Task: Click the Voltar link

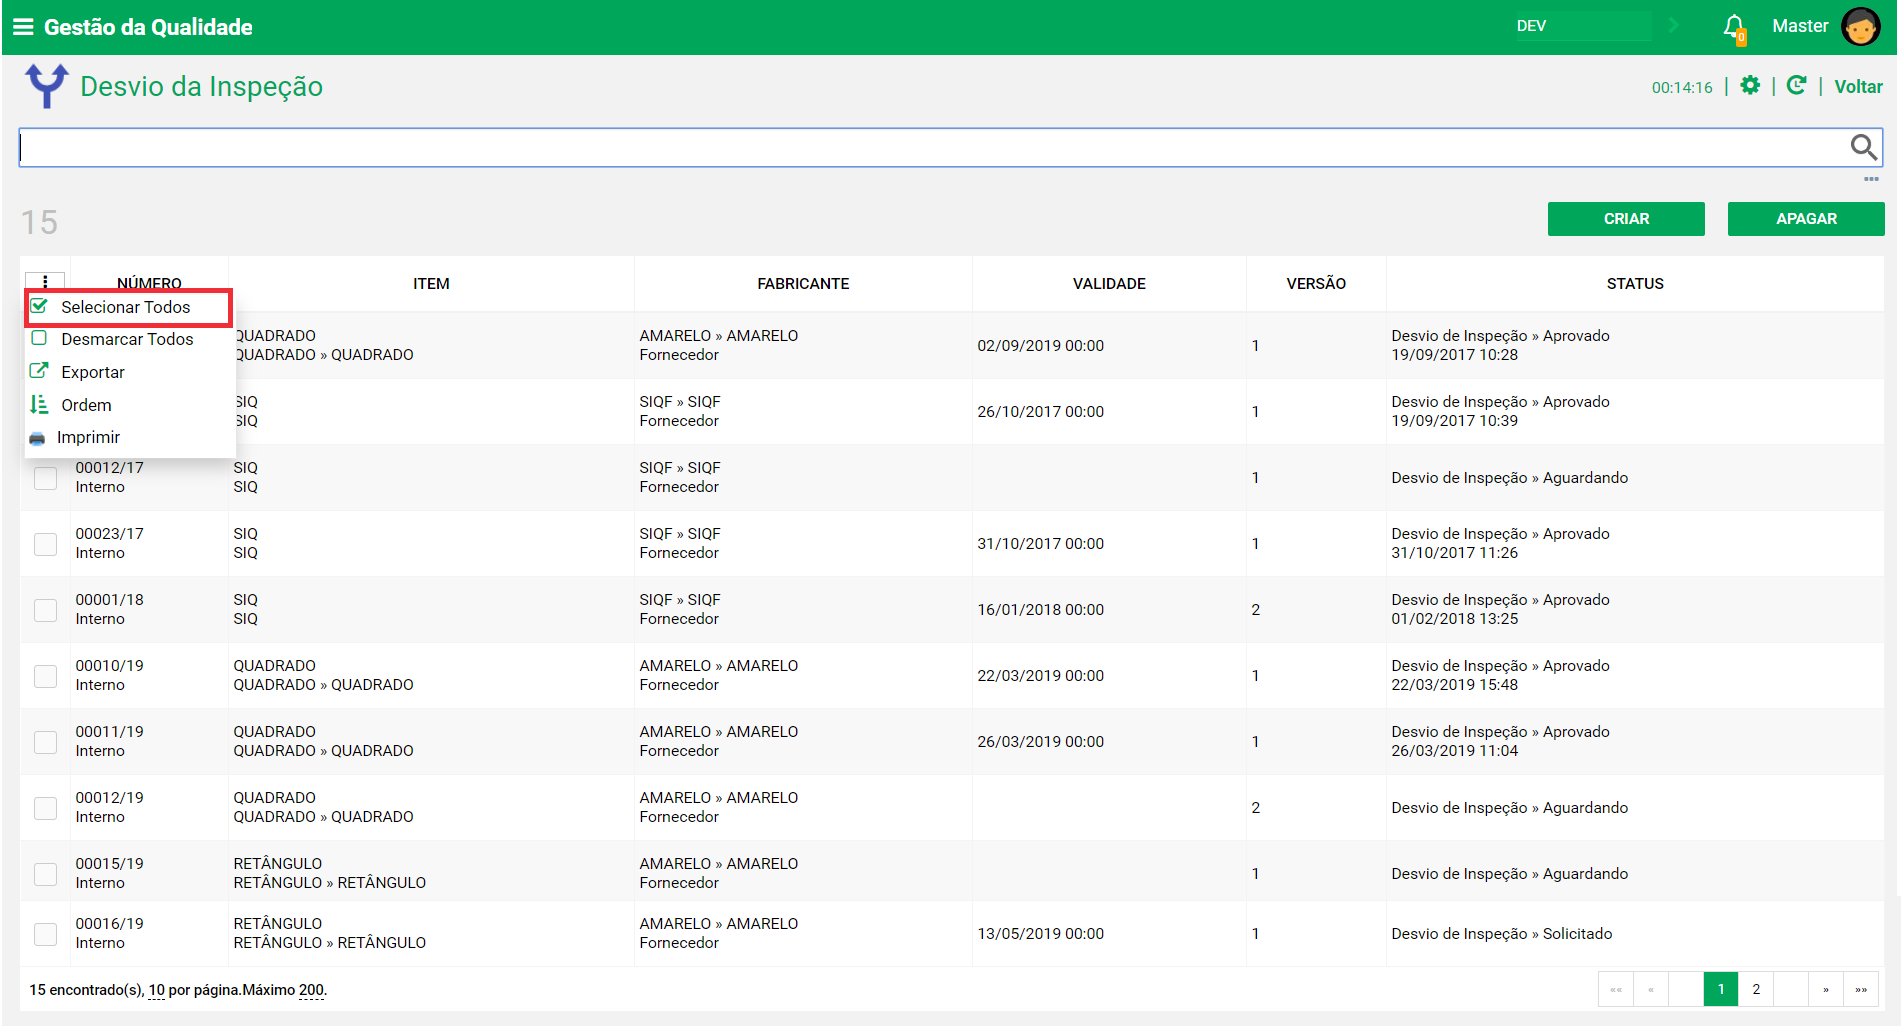Action: [1858, 87]
